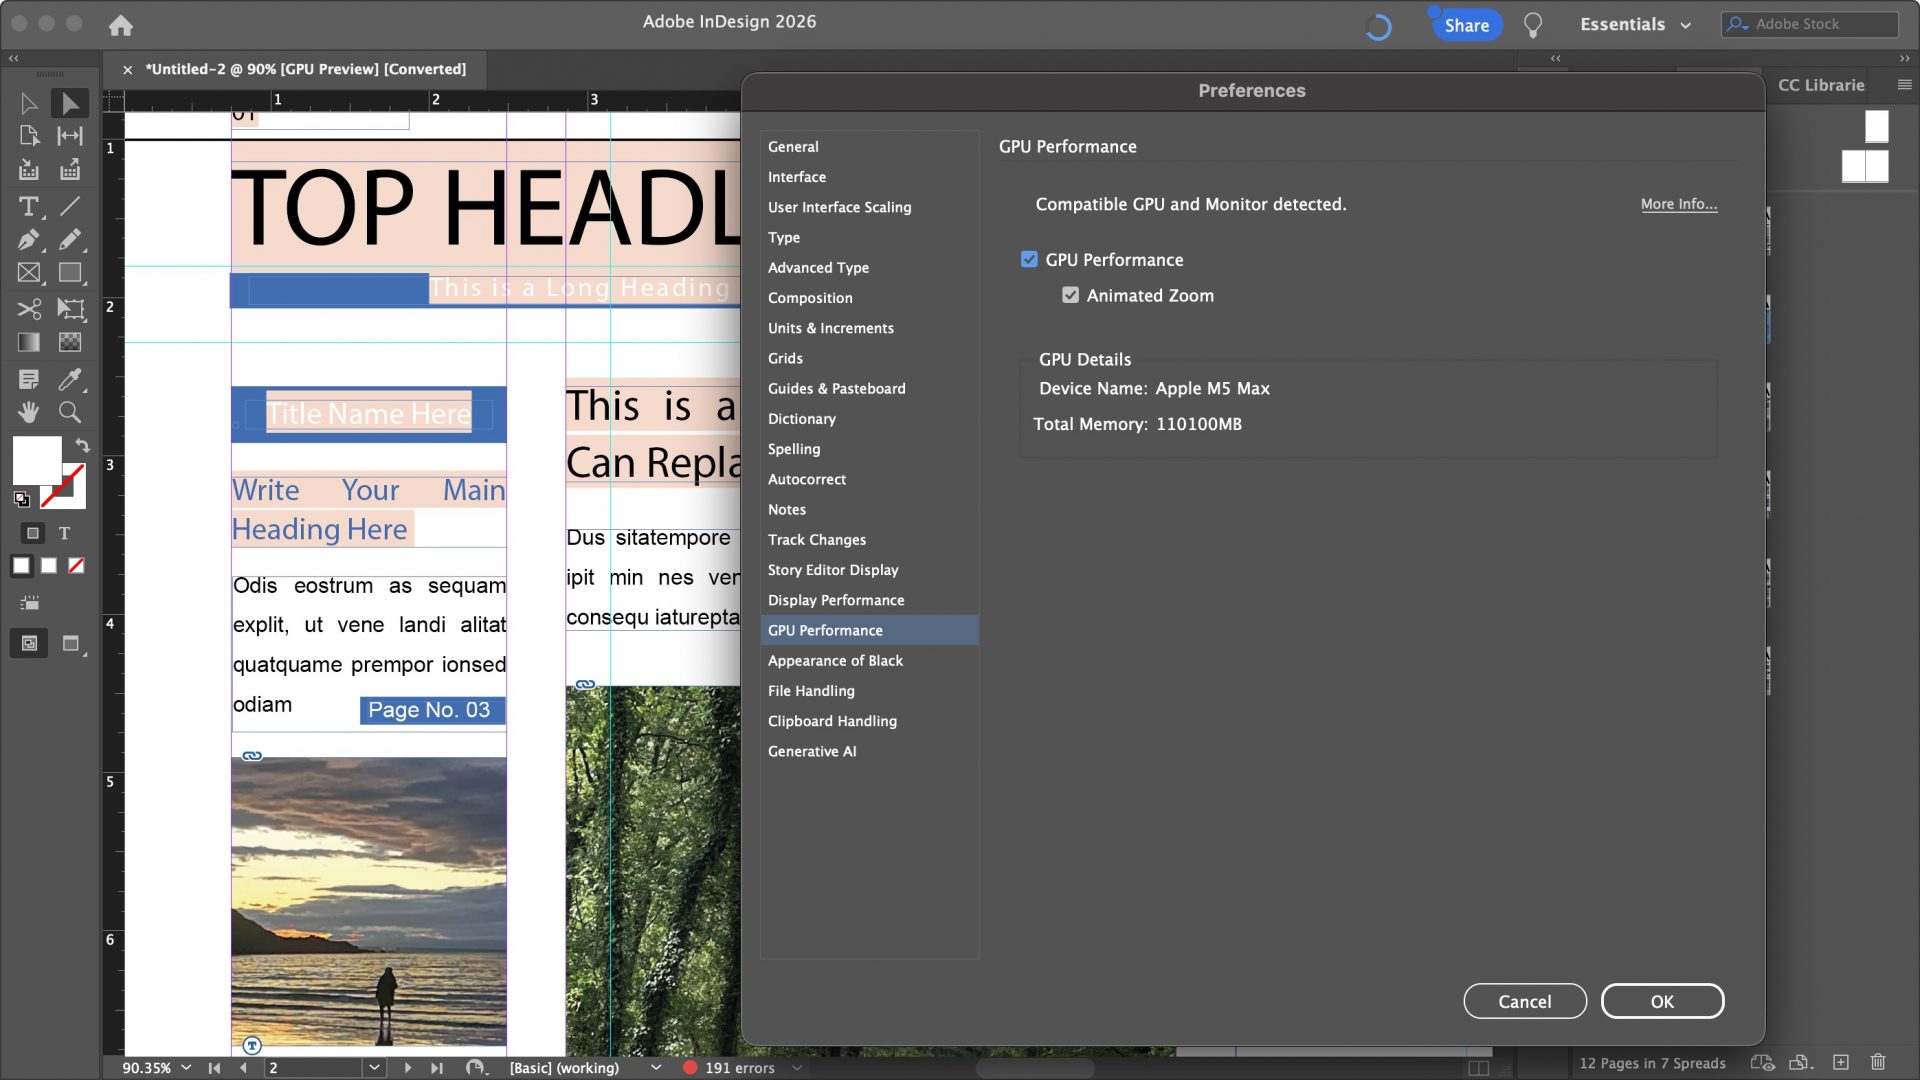The width and height of the screenshot is (1920, 1080).
Task: Click the Apply None swatch
Action: [x=76, y=566]
